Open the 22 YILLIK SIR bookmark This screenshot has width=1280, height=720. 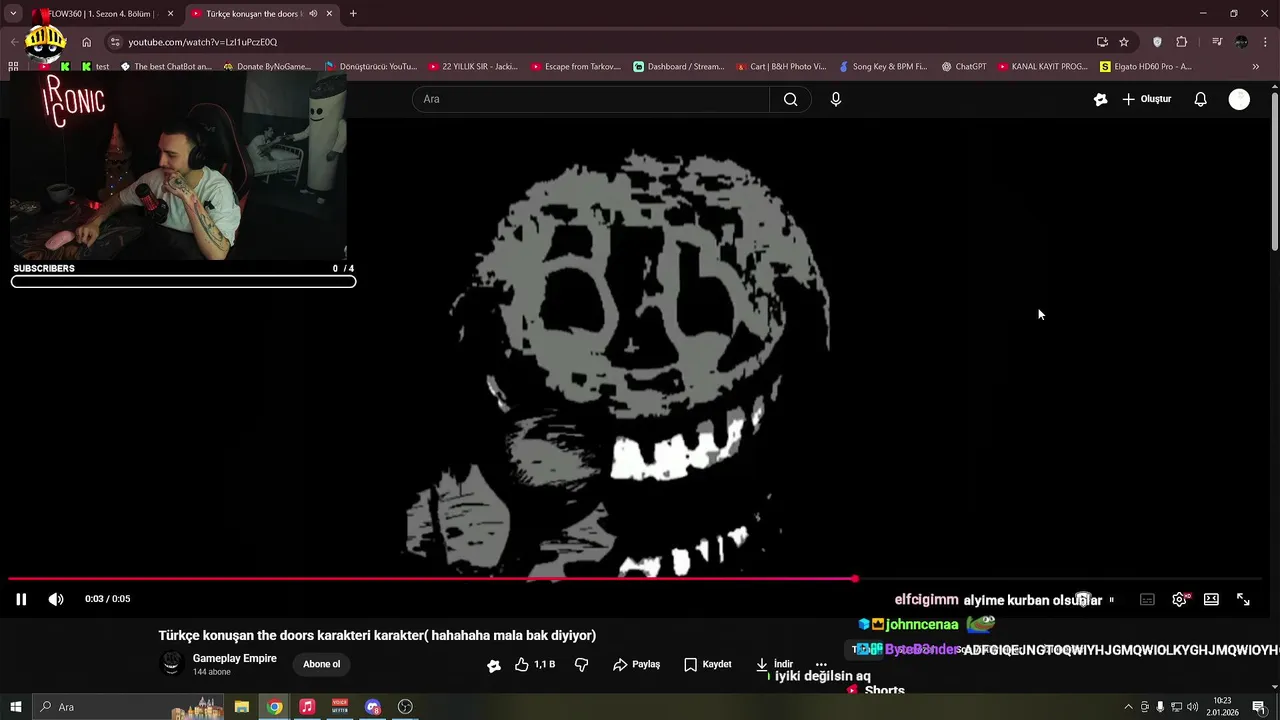pos(473,67)
